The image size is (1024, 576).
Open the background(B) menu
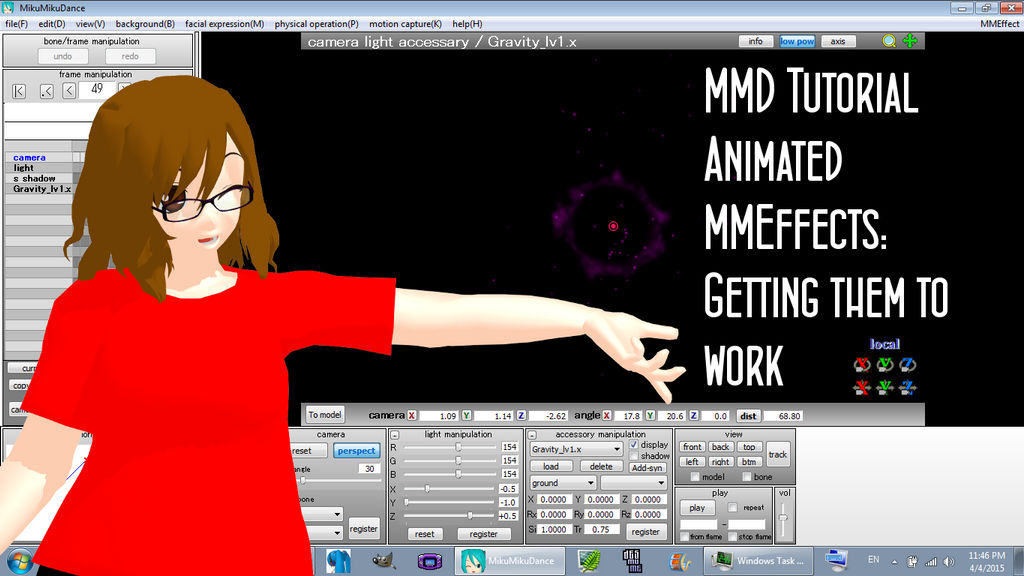145,24
